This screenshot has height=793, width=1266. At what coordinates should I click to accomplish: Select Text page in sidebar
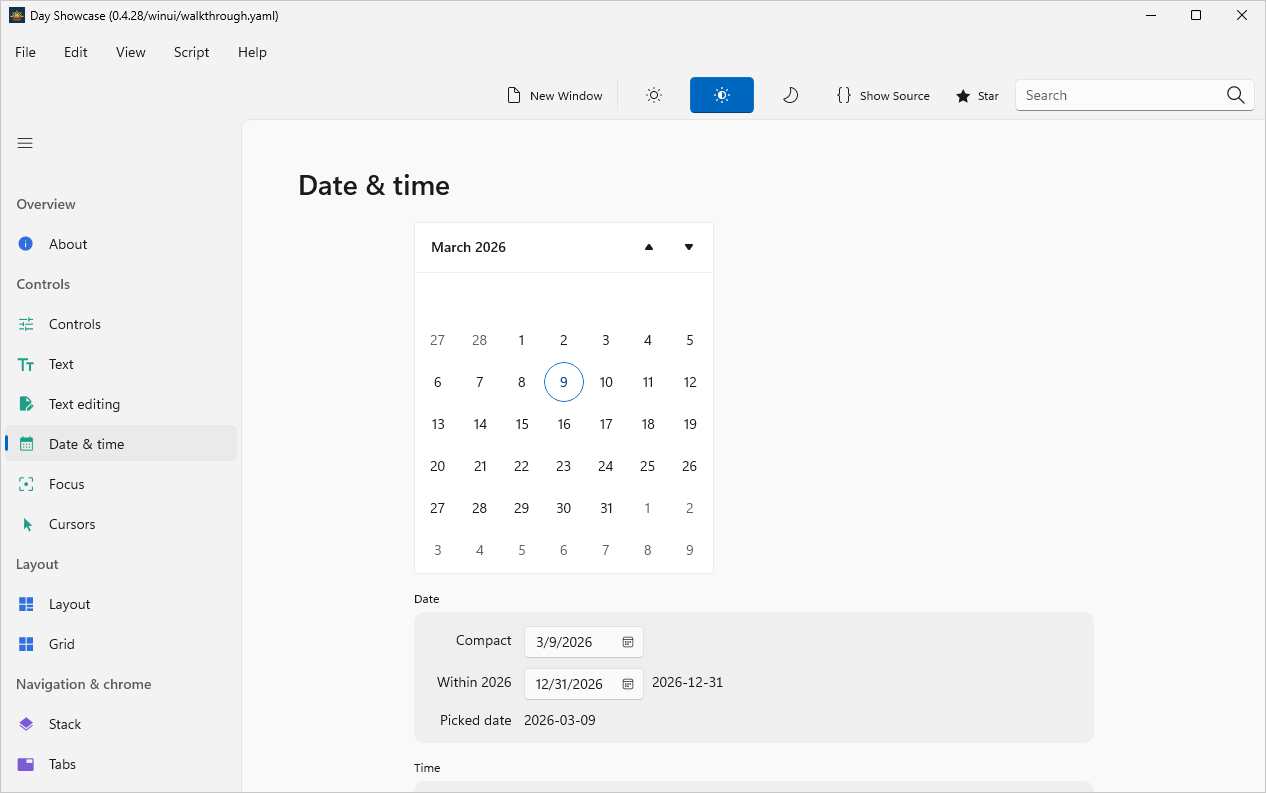click(x=121, y=364)
